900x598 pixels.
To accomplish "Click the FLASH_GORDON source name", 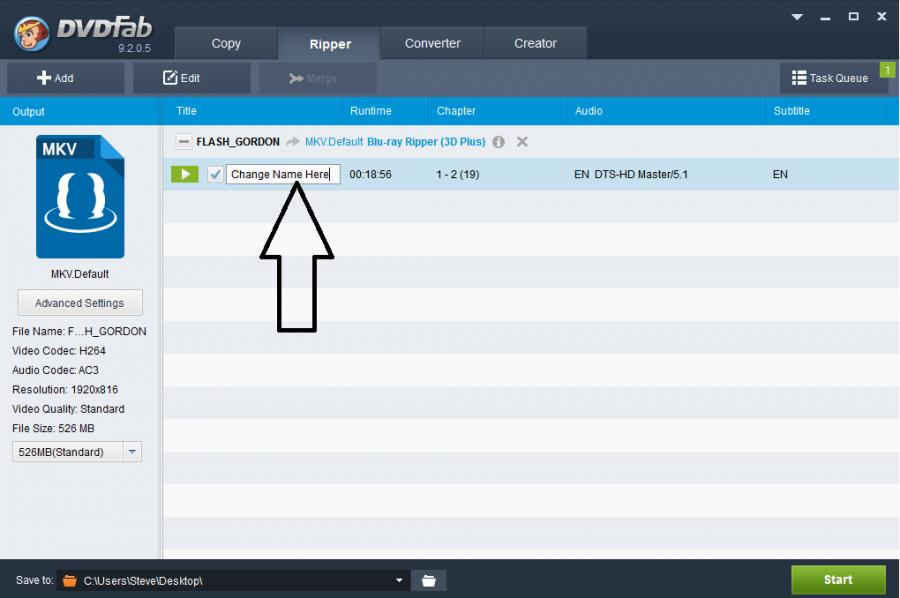I will click(x=238, y=142).
